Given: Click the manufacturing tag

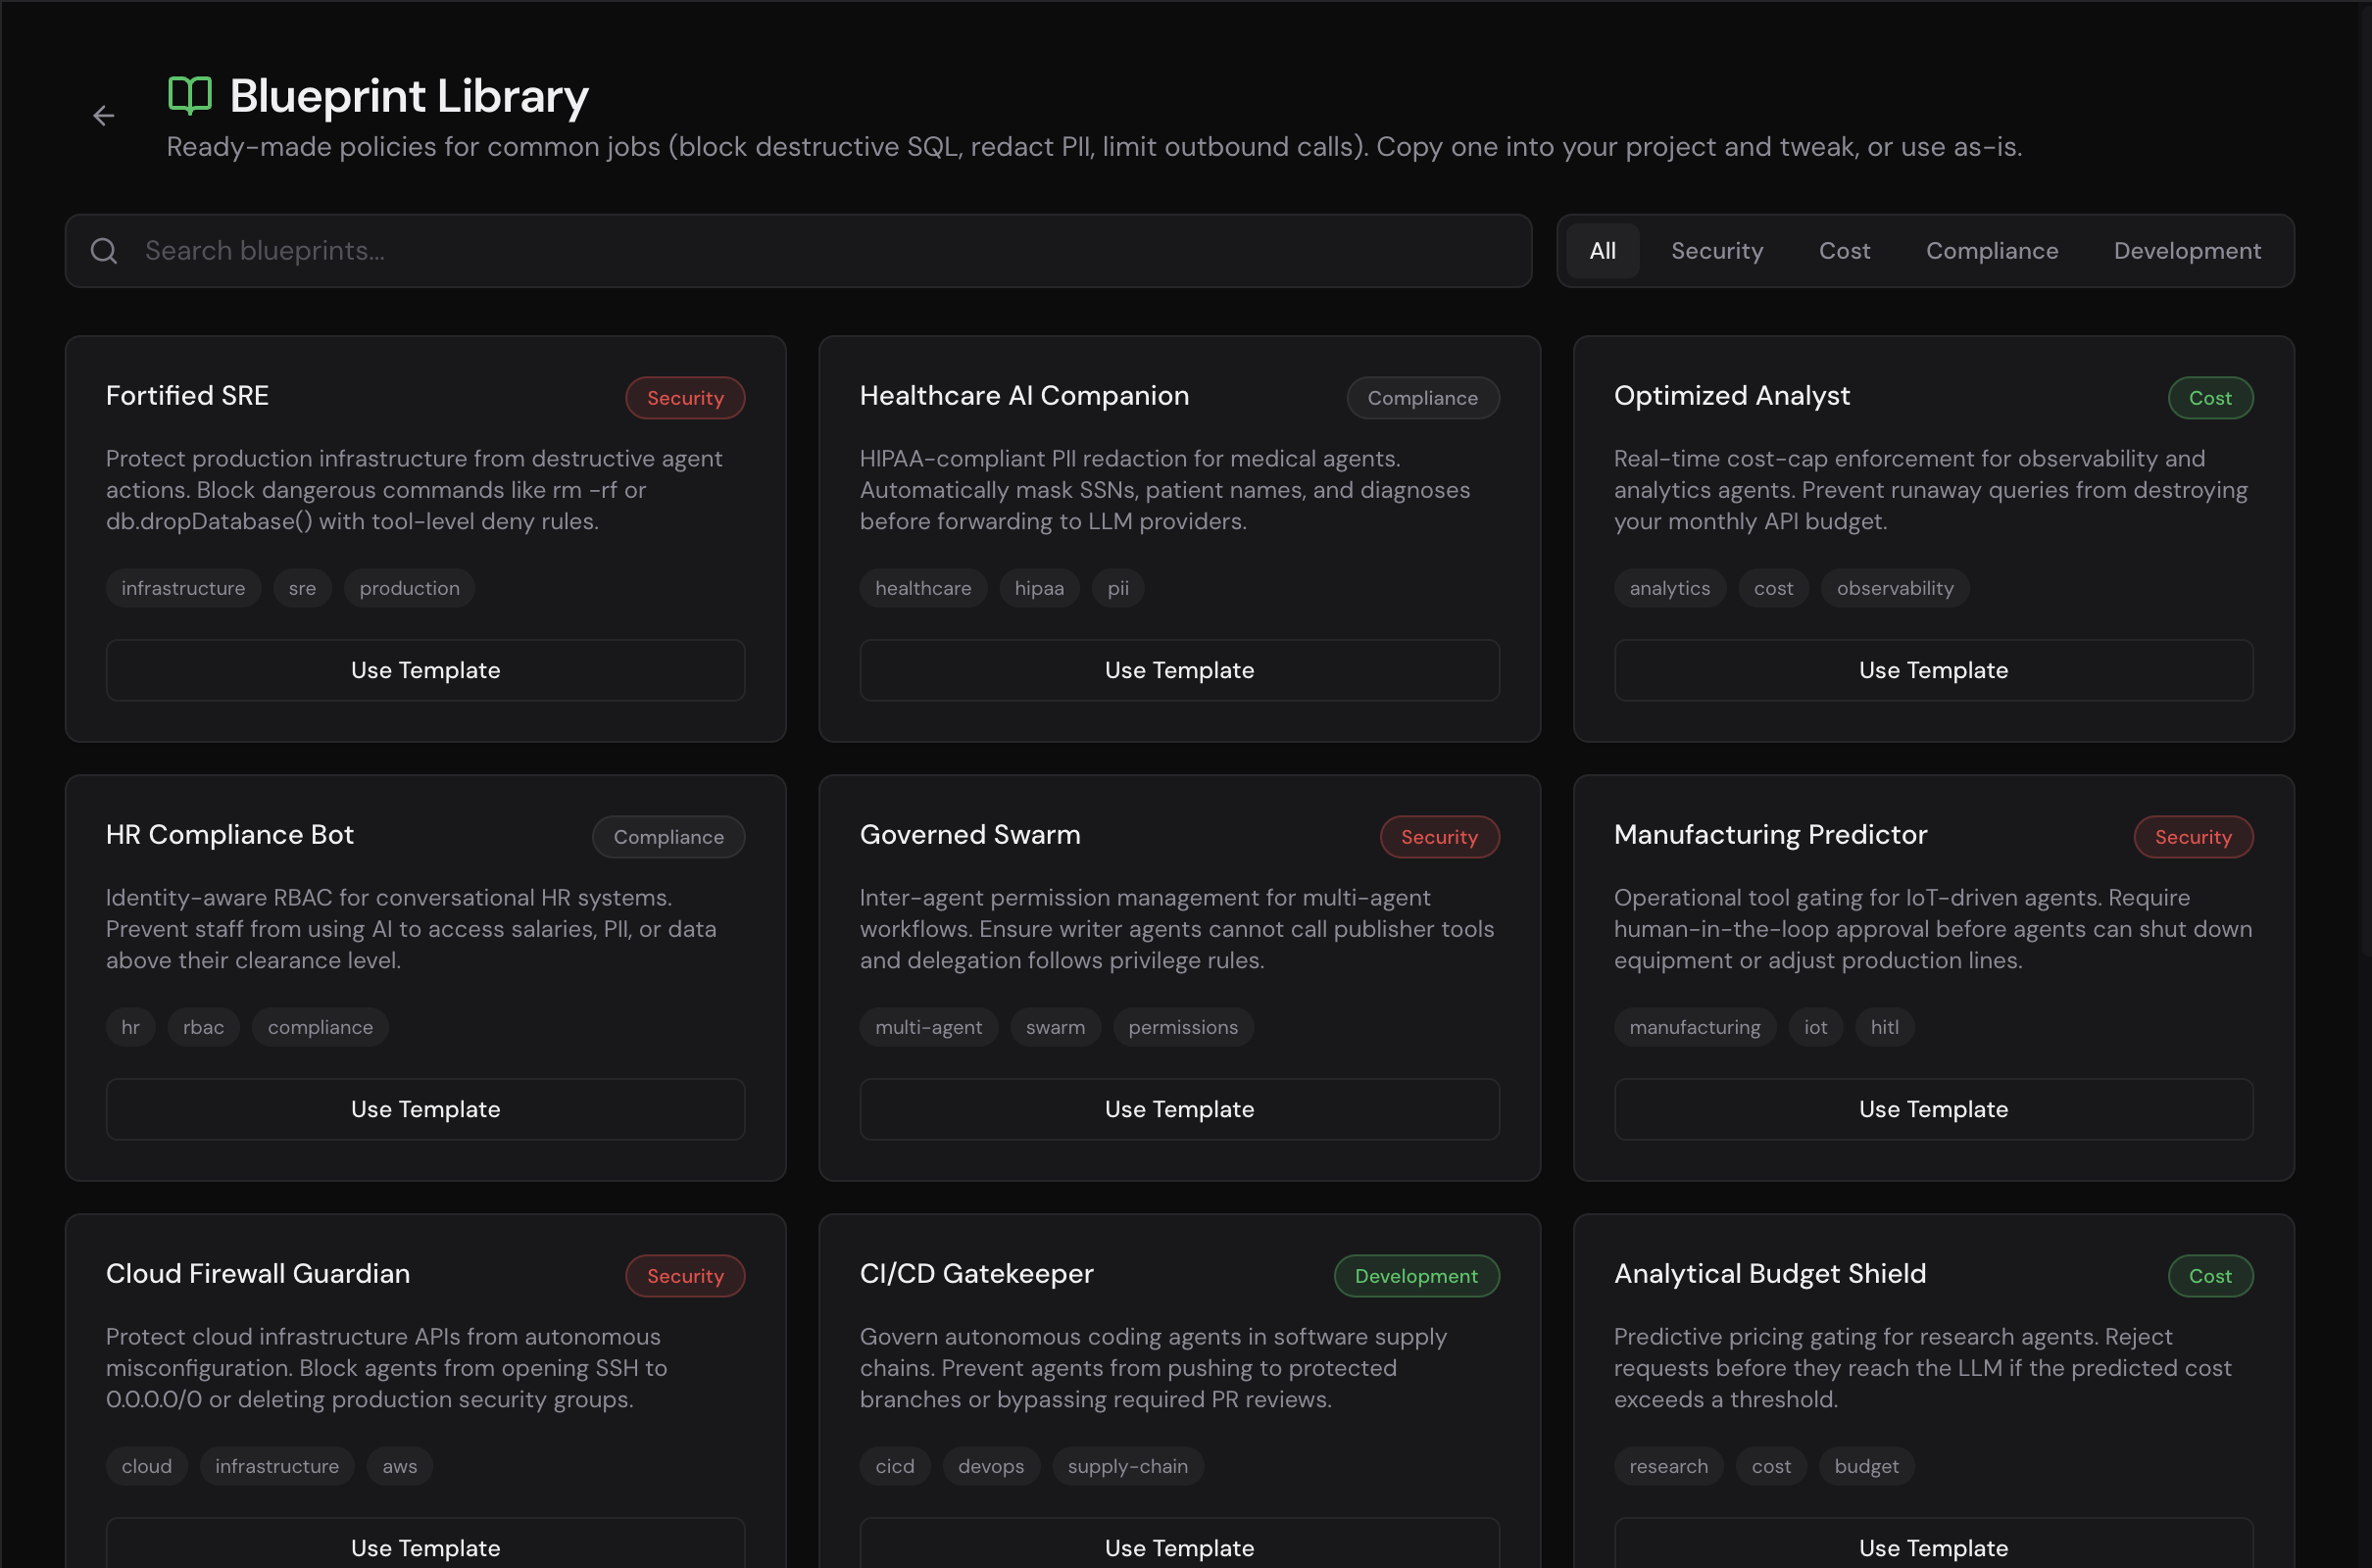Looking at the screenshot, I should point(1694,1027).
